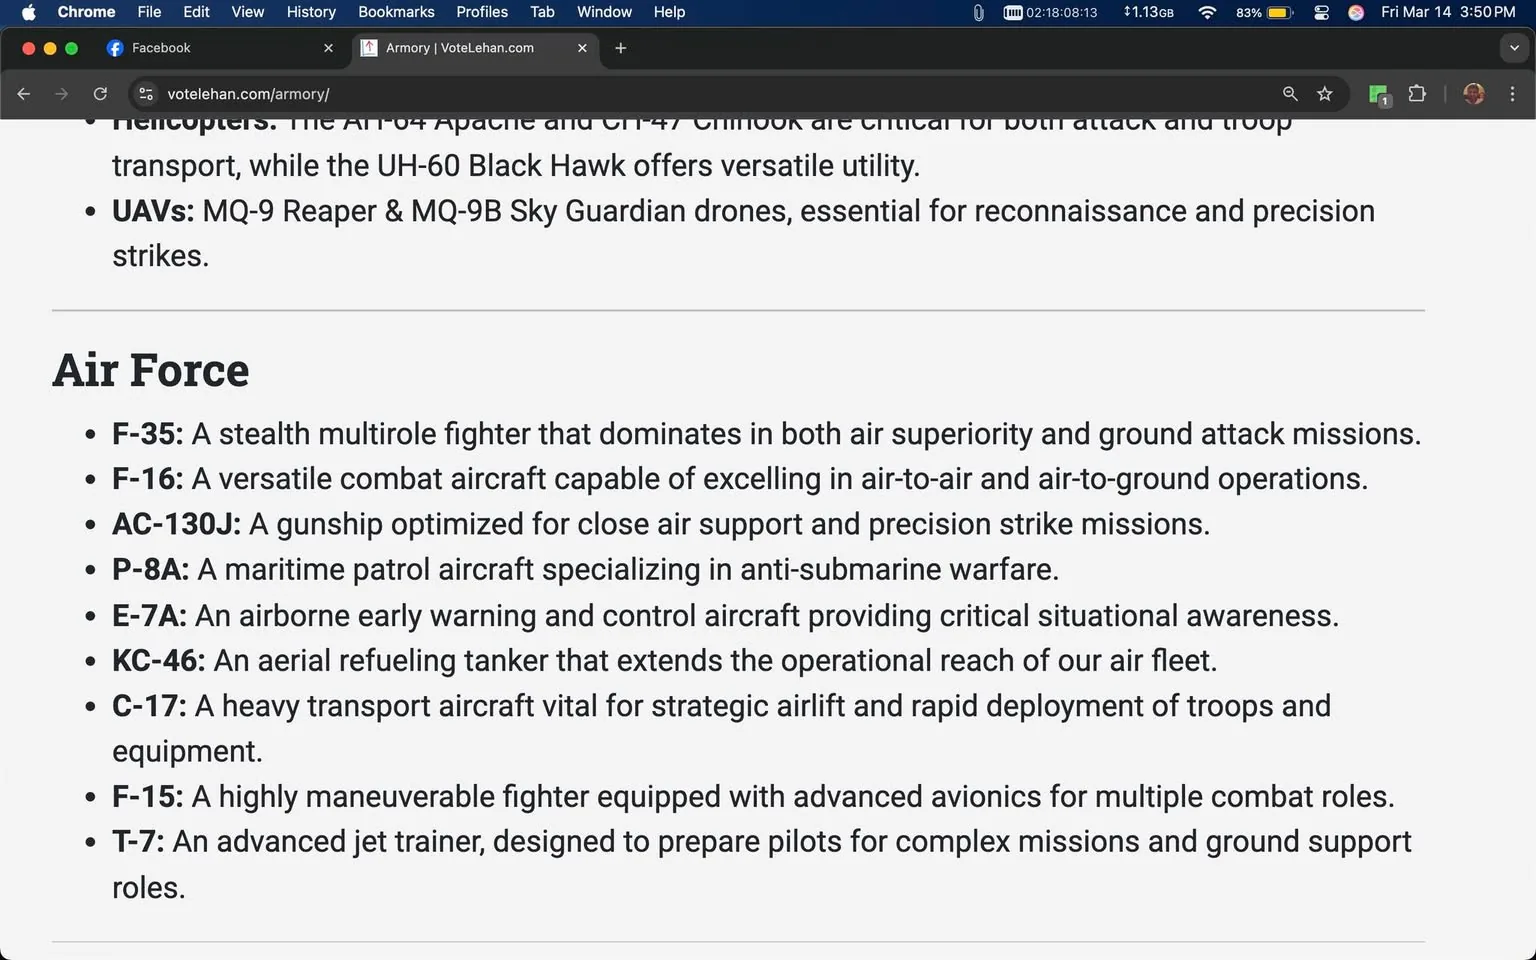Bookmark this page via the star icon
Screen dimensions: 1536x960
tap(1324, 93)
